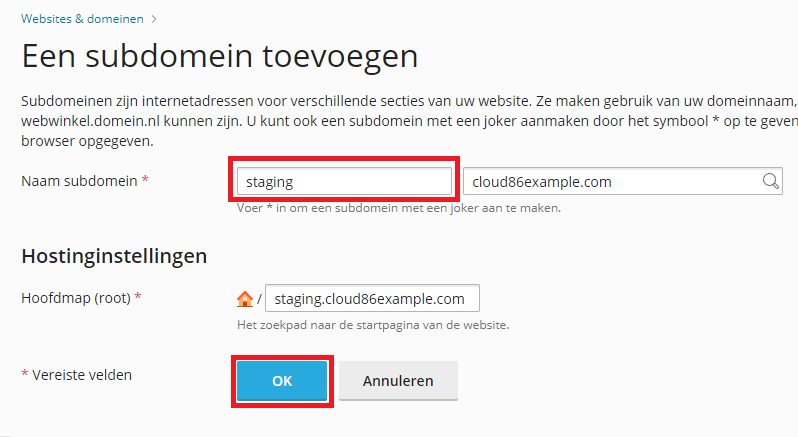Click red asterisk beside Naam subdomein
The width and height of the screenshot is (798, 437).
[x=145, y=179]
